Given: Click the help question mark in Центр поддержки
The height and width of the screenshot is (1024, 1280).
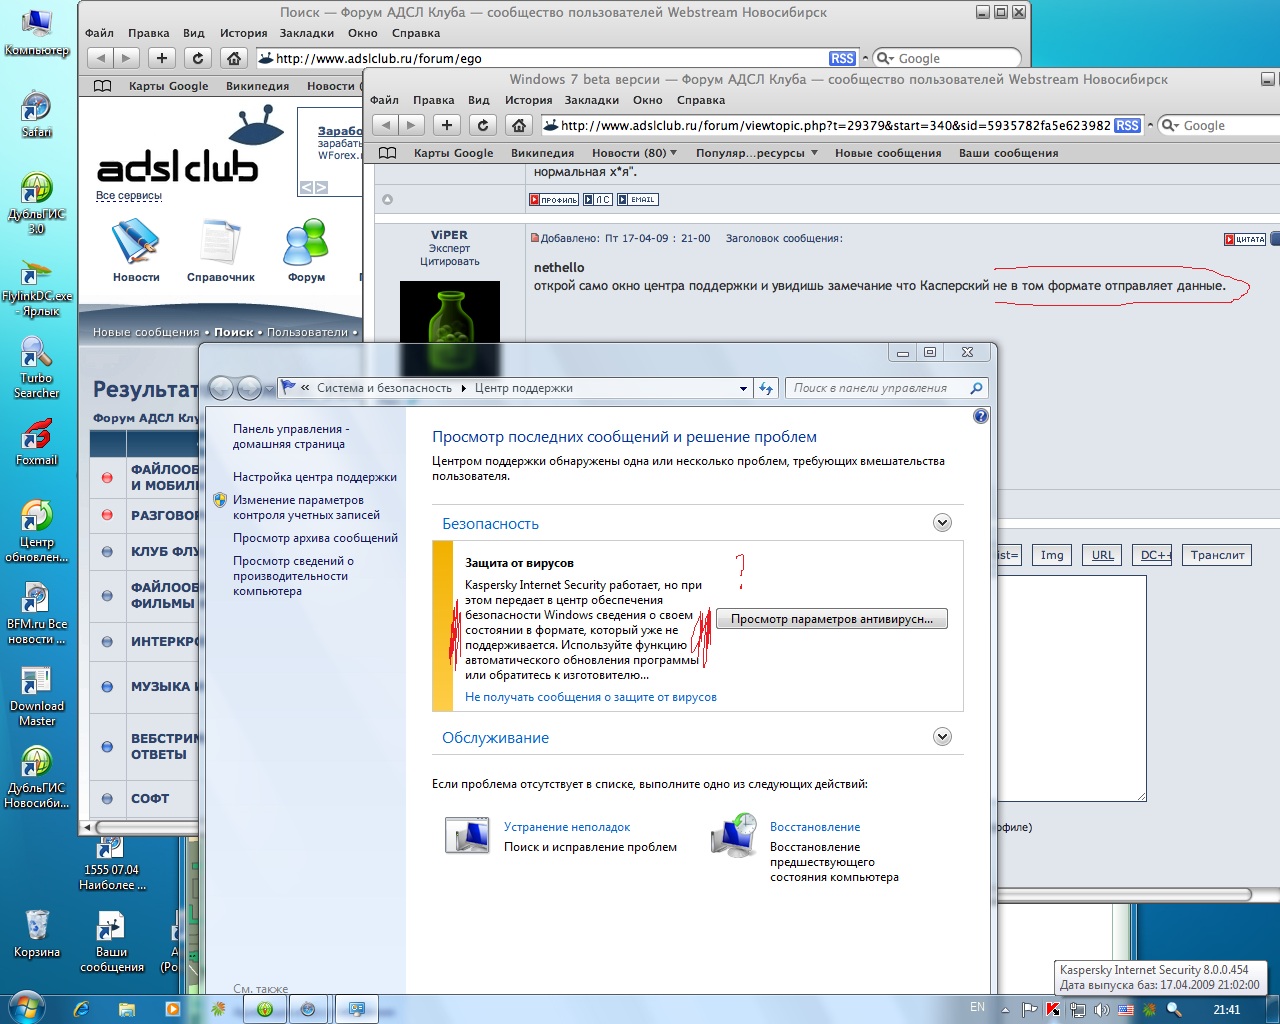Looking at the screenshot, I should pos(981,416).
